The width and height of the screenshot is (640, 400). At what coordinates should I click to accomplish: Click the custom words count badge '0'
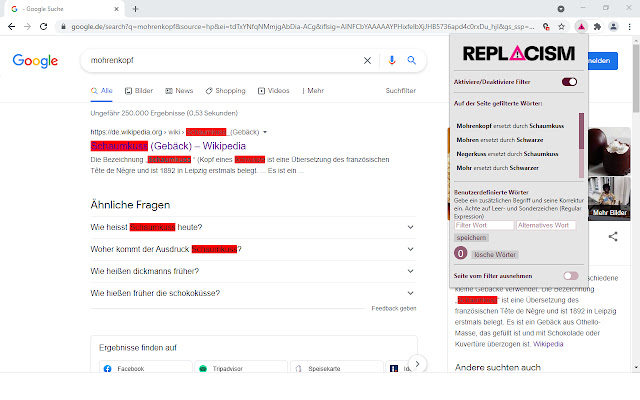(x=460, y=253)
